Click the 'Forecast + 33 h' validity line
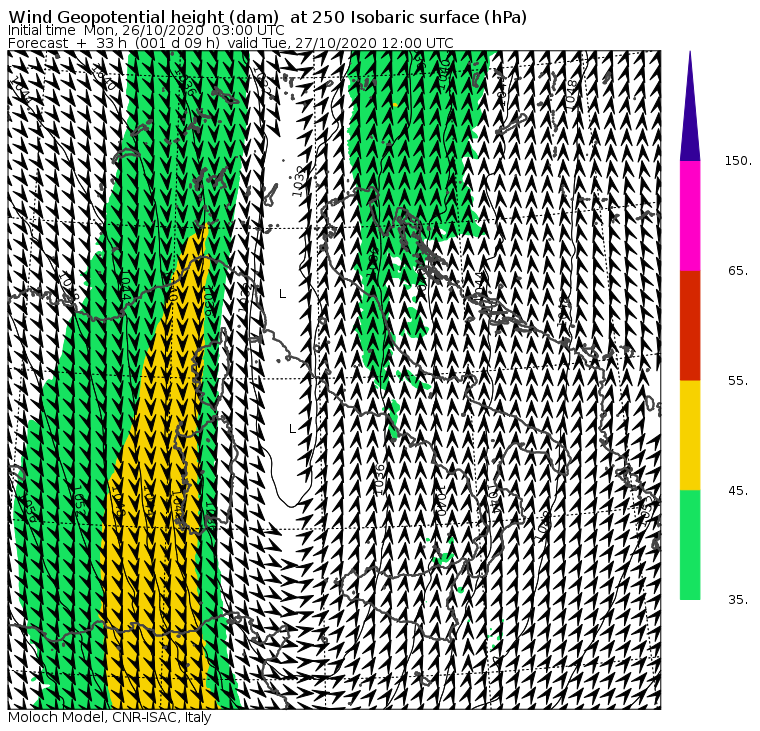Viewport: 760px width, 731px height. point(231,43)
